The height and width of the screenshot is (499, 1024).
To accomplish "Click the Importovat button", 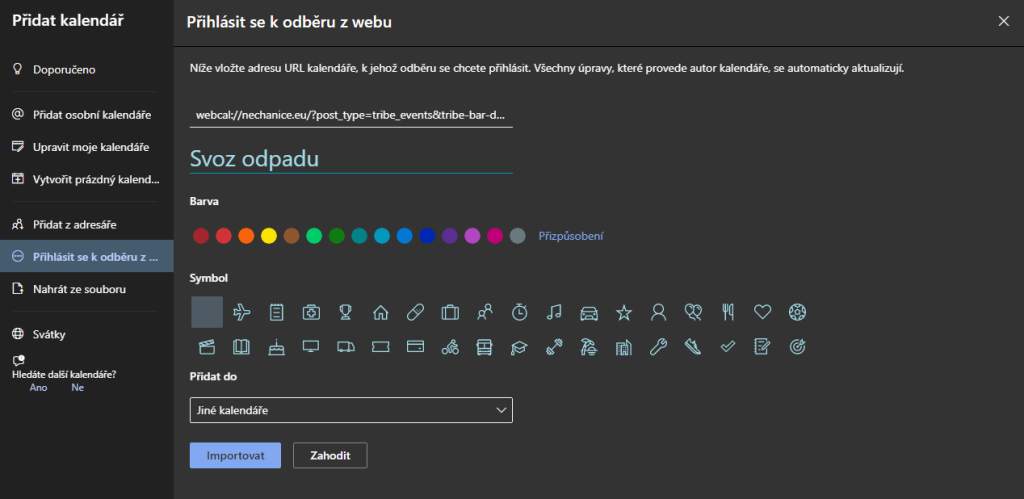I will pos(235,455).
